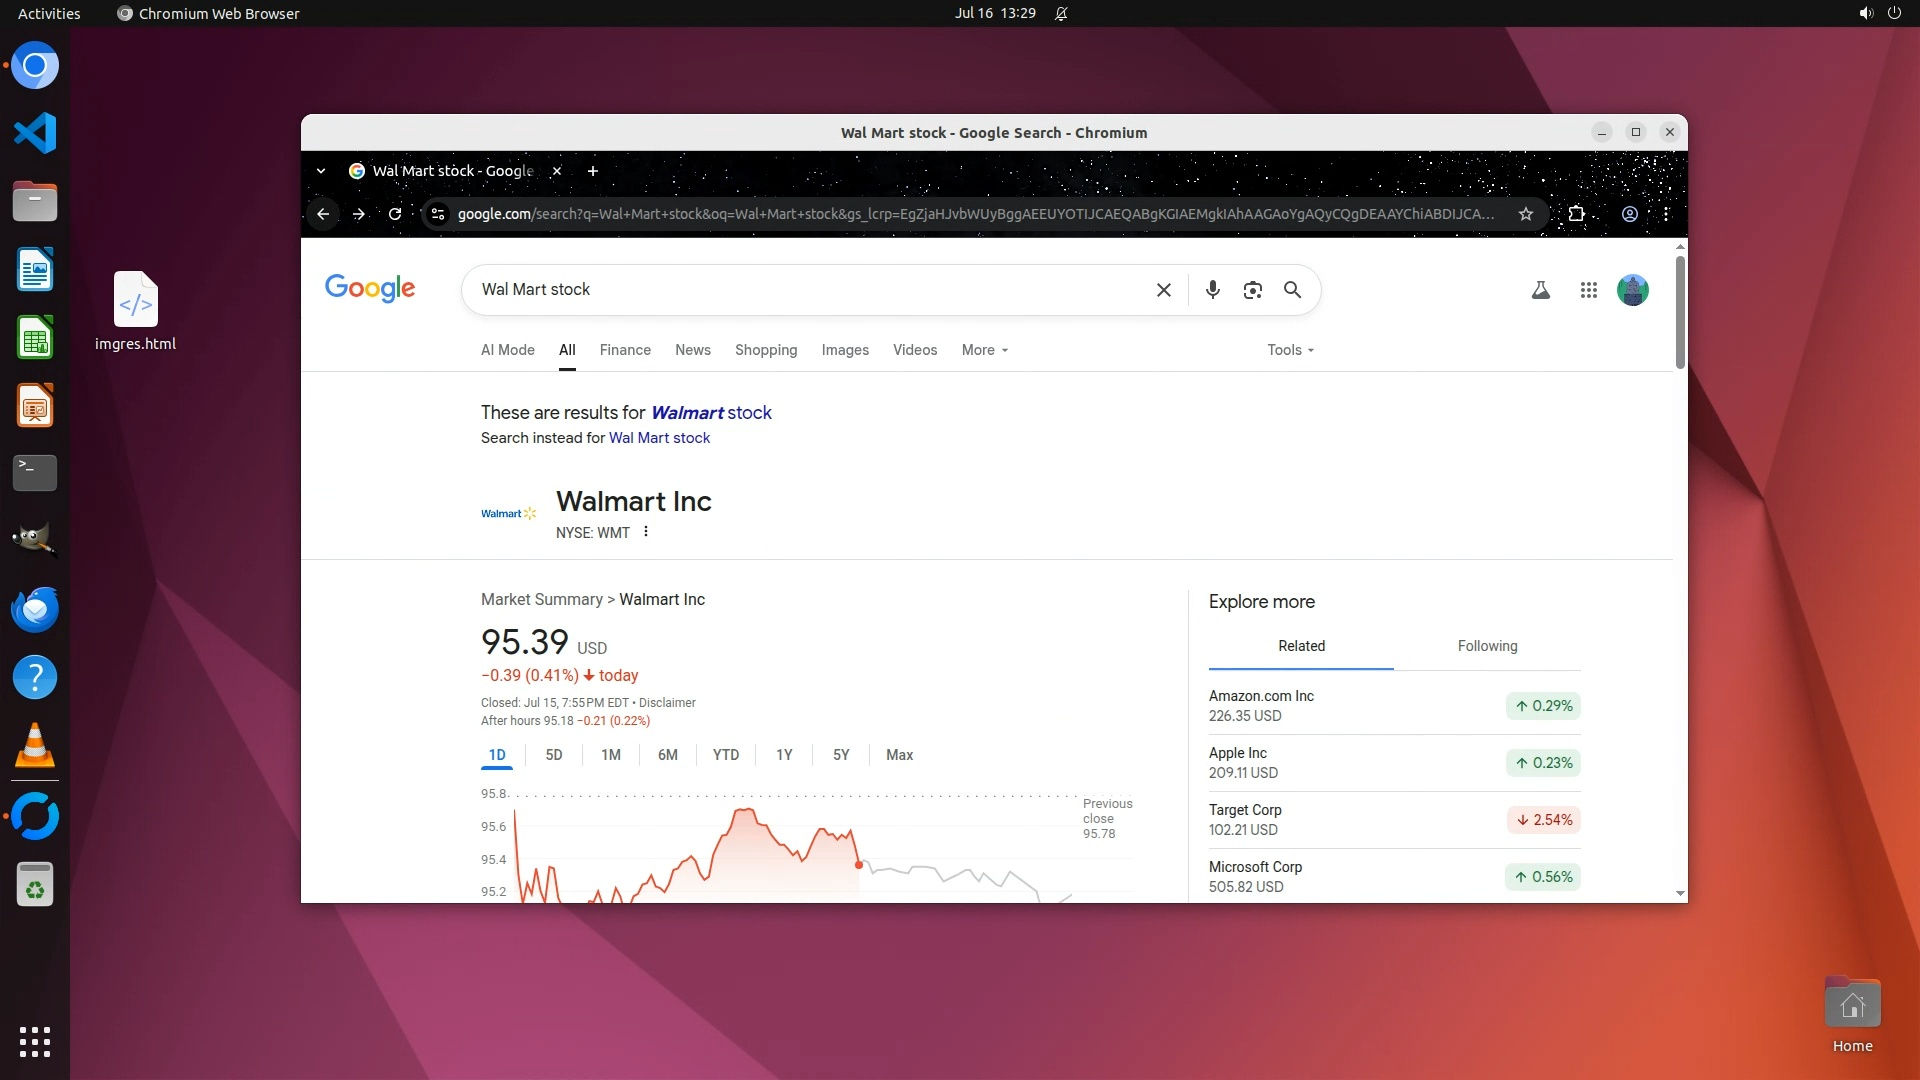Open the Tools dropdown

(x=1289, y=350)
